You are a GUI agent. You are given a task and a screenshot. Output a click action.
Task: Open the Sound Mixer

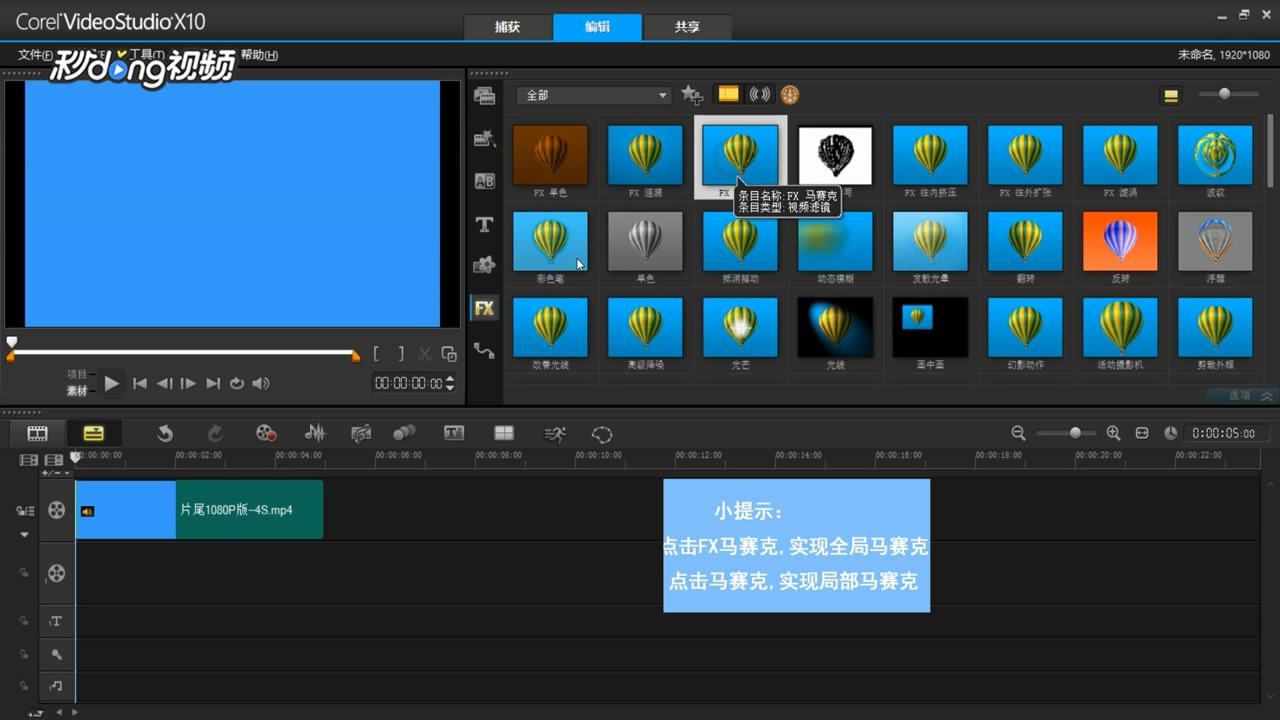[315, 433]
